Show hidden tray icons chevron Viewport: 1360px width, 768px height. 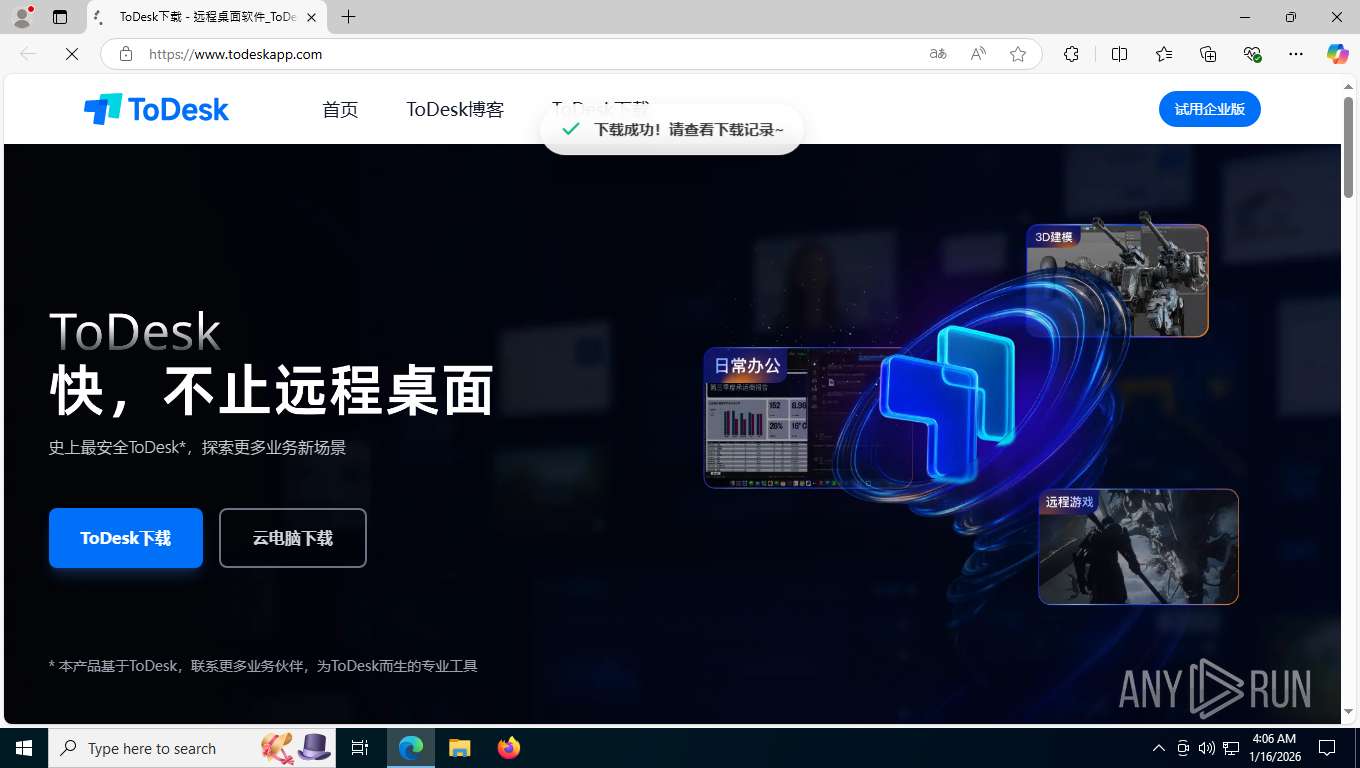(1159, 748)
